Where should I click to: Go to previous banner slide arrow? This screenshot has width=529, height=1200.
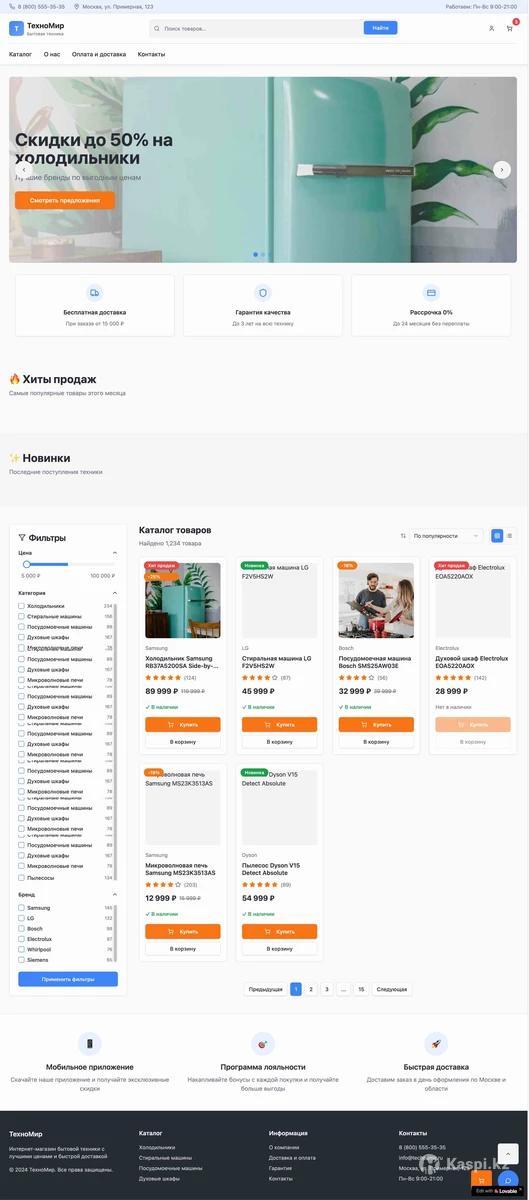(x=24, y=169)
